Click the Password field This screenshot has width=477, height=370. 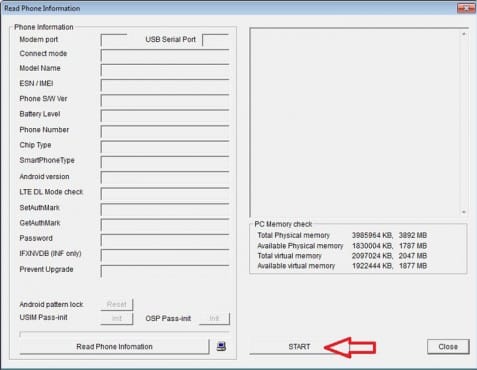tap(165, 240)
